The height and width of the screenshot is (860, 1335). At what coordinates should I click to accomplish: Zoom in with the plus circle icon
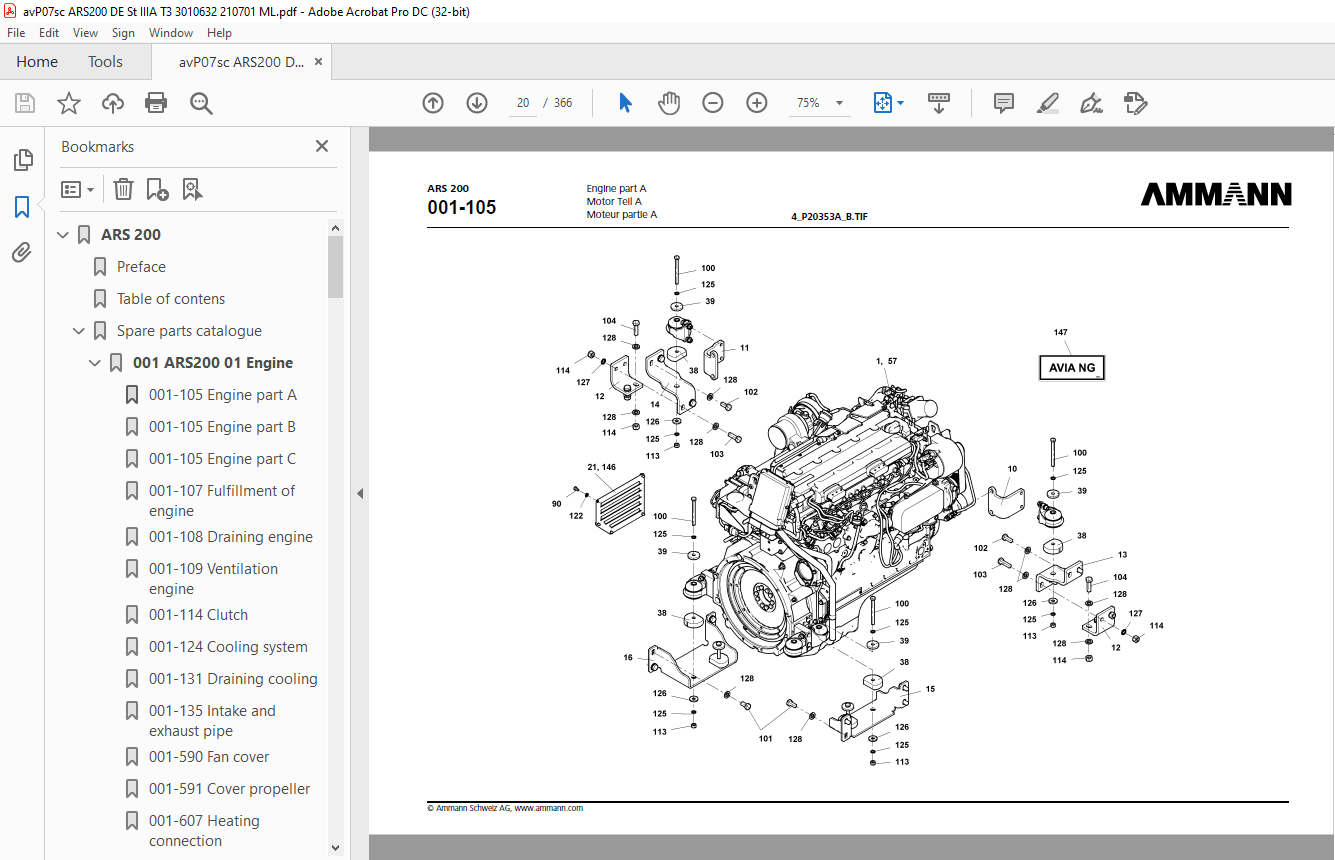coord(757,103)
